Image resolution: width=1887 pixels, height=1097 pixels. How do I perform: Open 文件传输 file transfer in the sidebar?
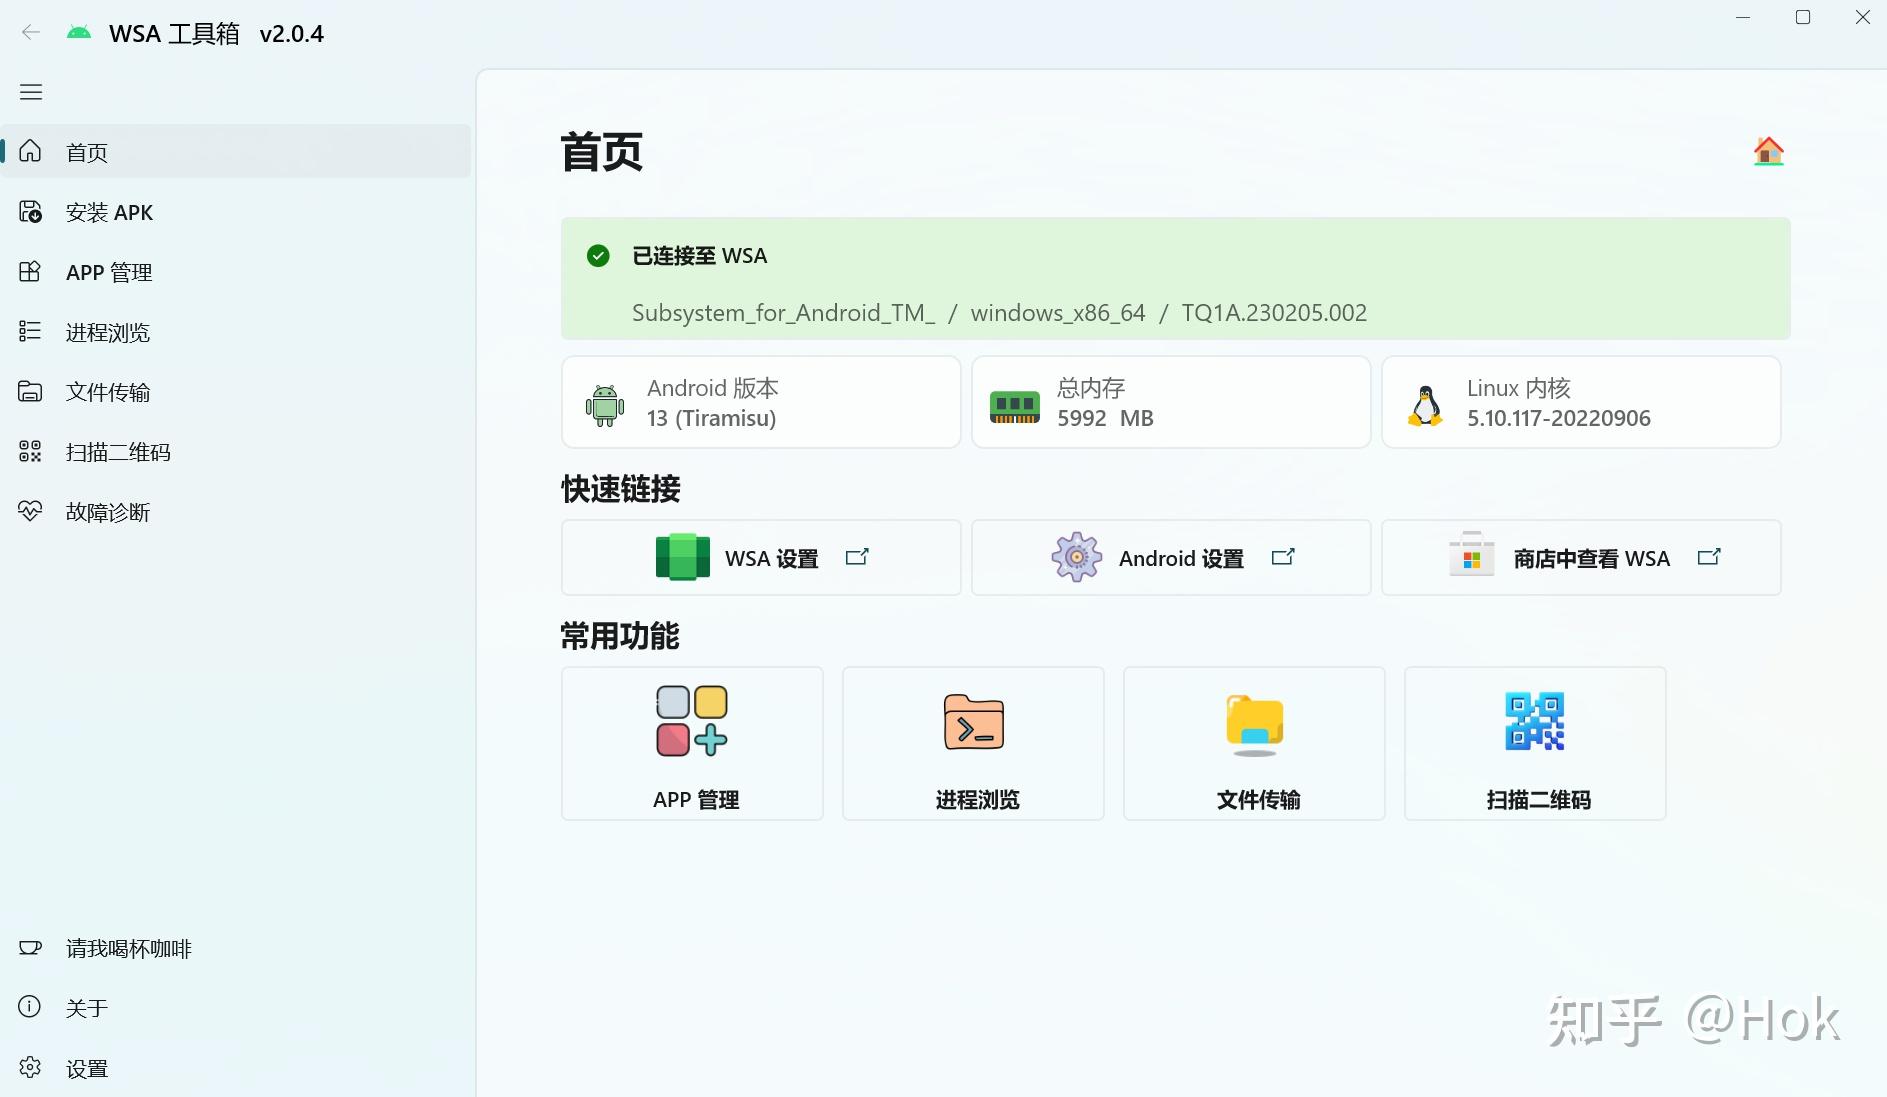pos(108,392)
